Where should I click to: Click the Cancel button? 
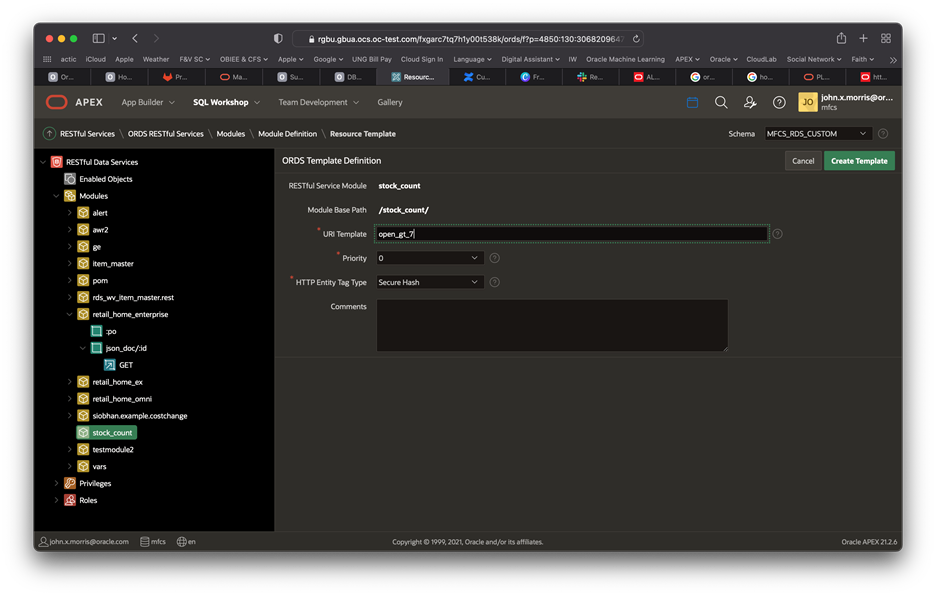point(803,160)
